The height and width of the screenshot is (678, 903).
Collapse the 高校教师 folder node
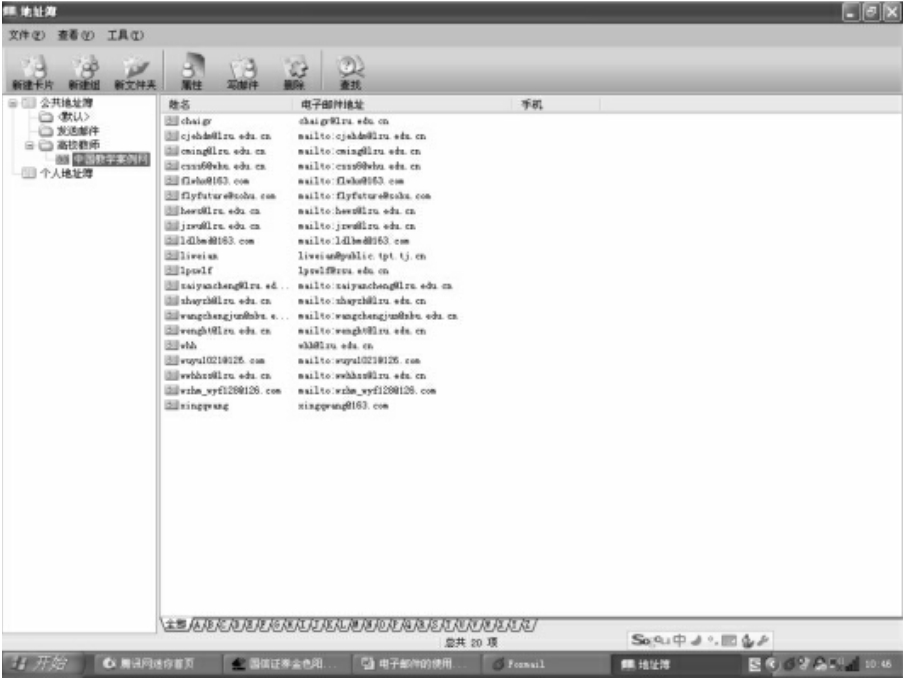click(x=29, y=145)
